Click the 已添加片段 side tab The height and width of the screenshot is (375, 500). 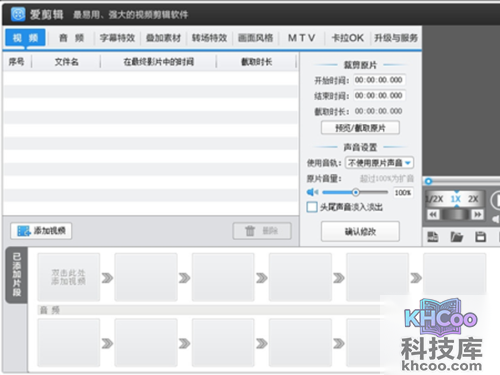pyautogui.click(x=17, y=275)
